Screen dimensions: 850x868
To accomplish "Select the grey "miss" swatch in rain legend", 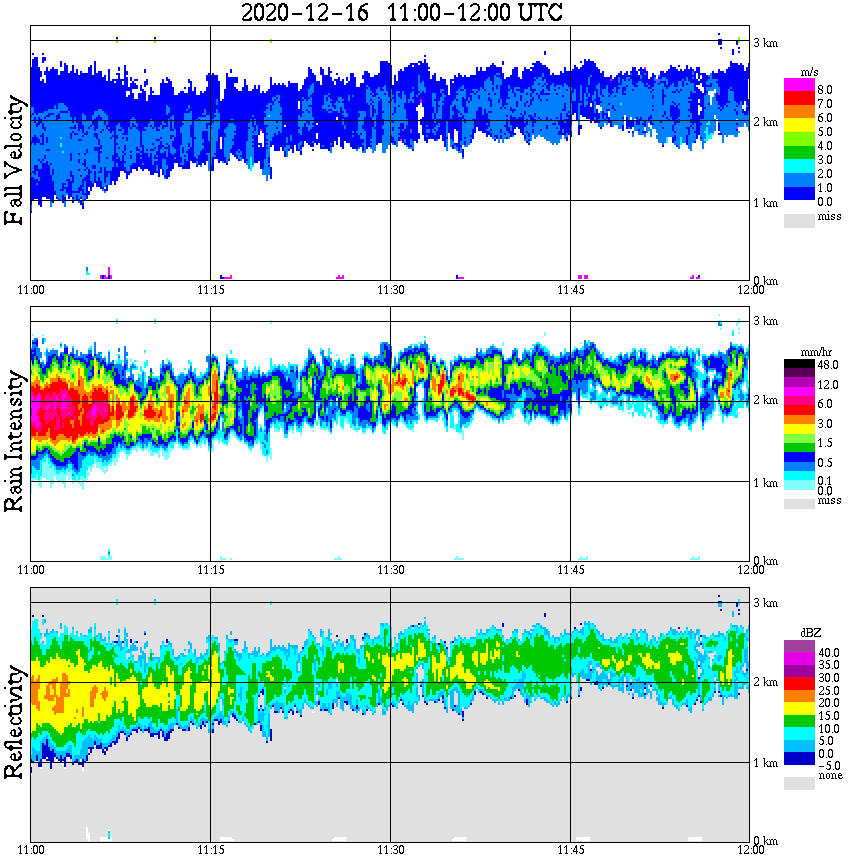I will pos(800,504).
